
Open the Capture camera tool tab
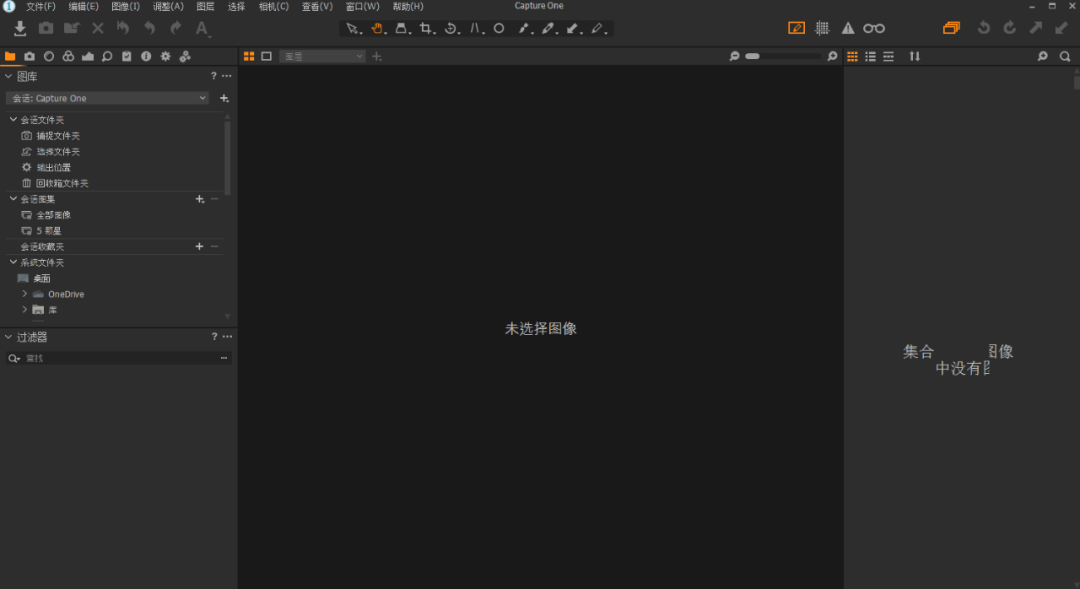(x=30, y=56)
